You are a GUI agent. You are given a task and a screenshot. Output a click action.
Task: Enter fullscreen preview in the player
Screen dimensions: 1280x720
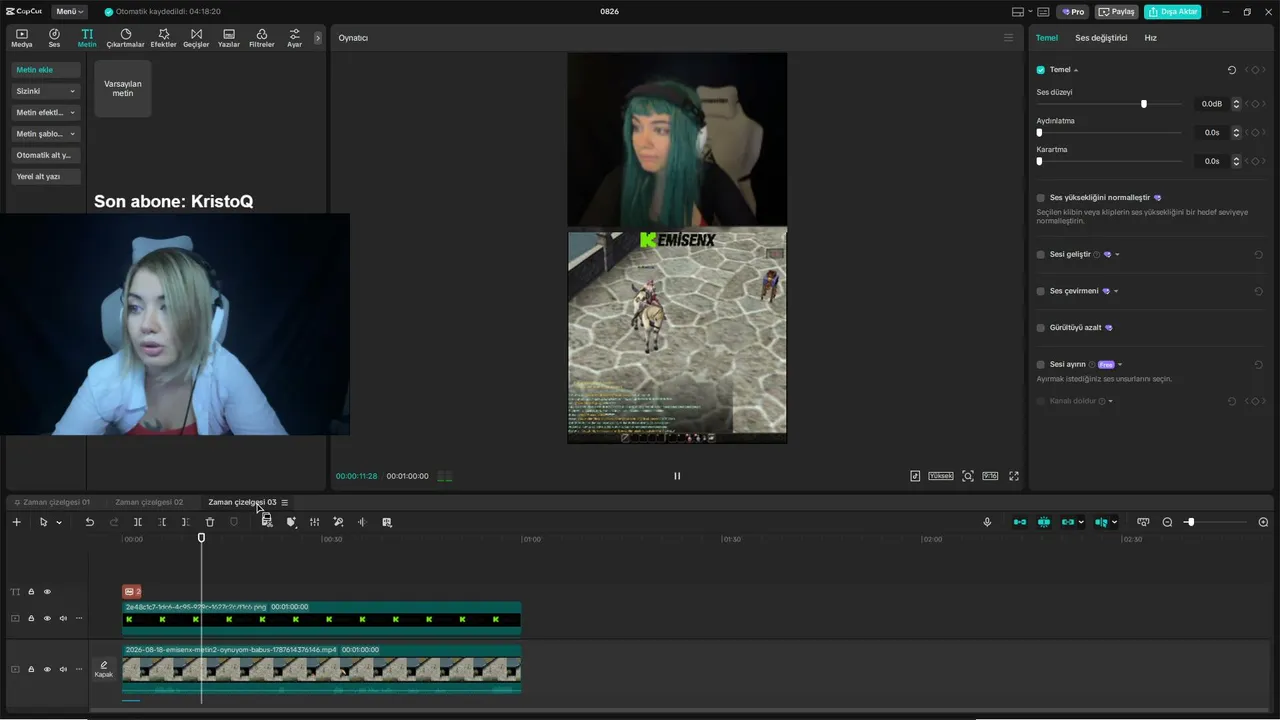1013,476
